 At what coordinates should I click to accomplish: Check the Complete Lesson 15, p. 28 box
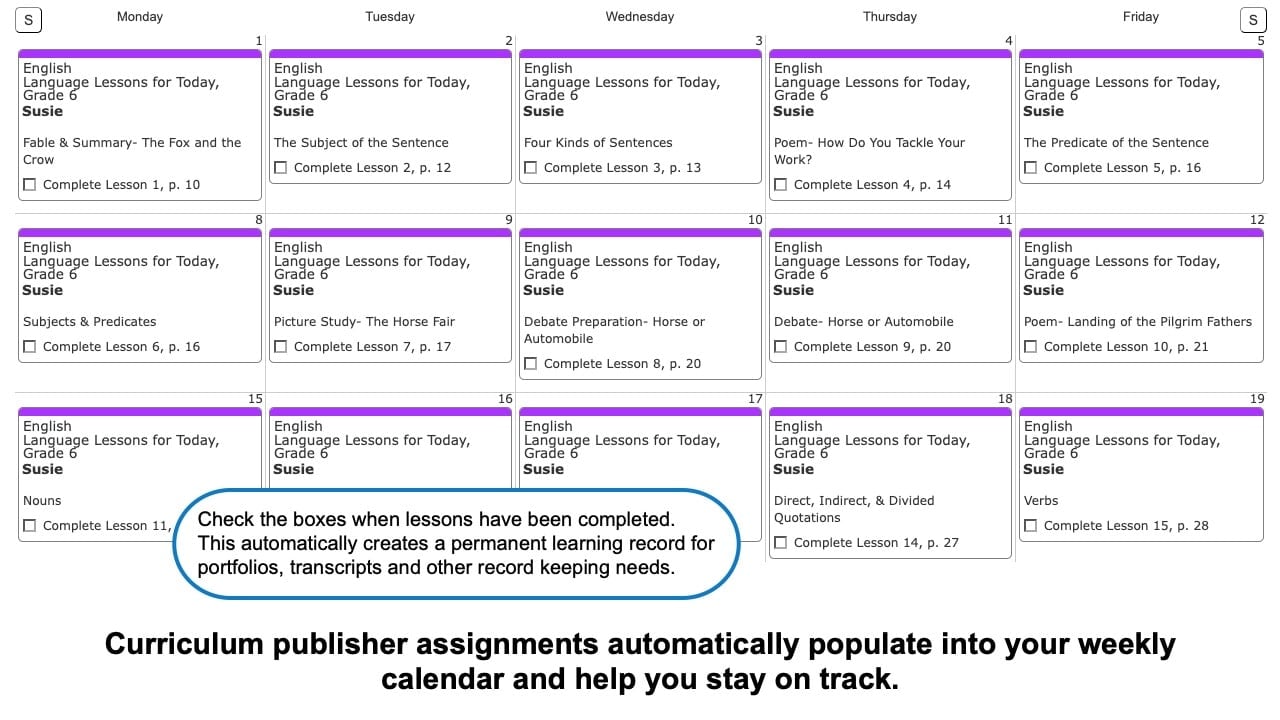pyautogui.click(x=1031, y=526)
